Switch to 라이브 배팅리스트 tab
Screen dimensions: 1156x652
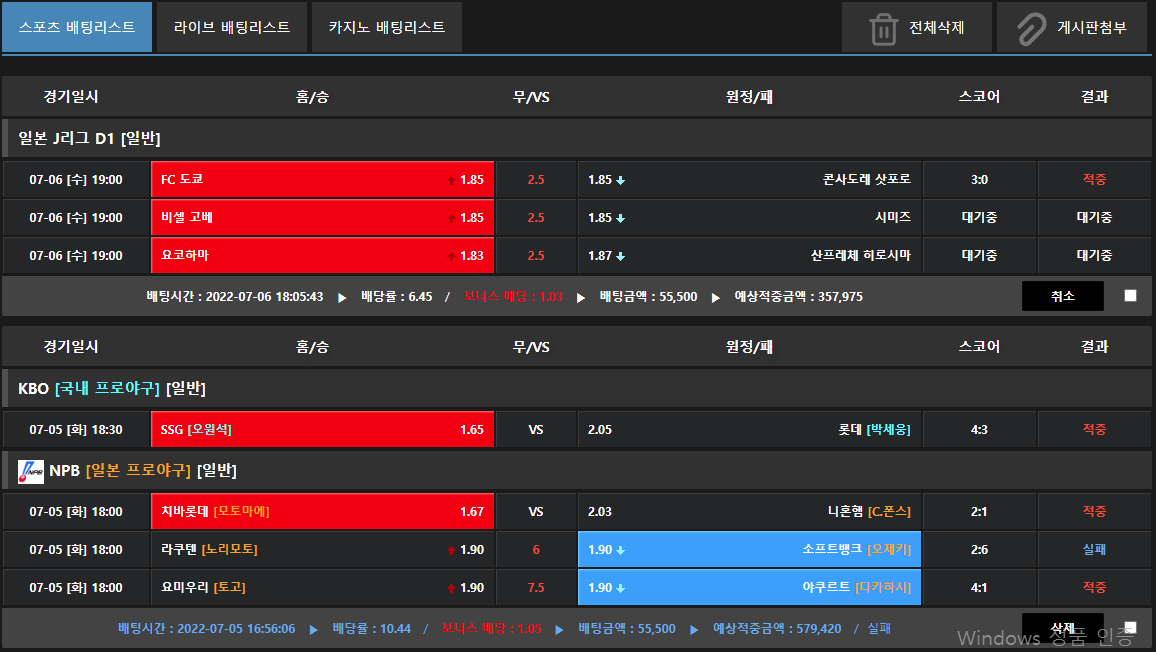click(x=232, y=27)
